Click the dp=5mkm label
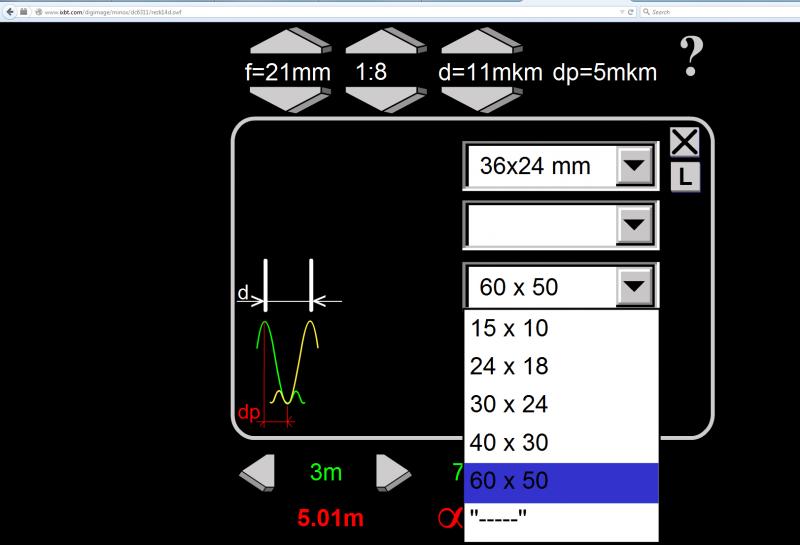Viewport: 800px width, 545px height. [x=605, y=72]
